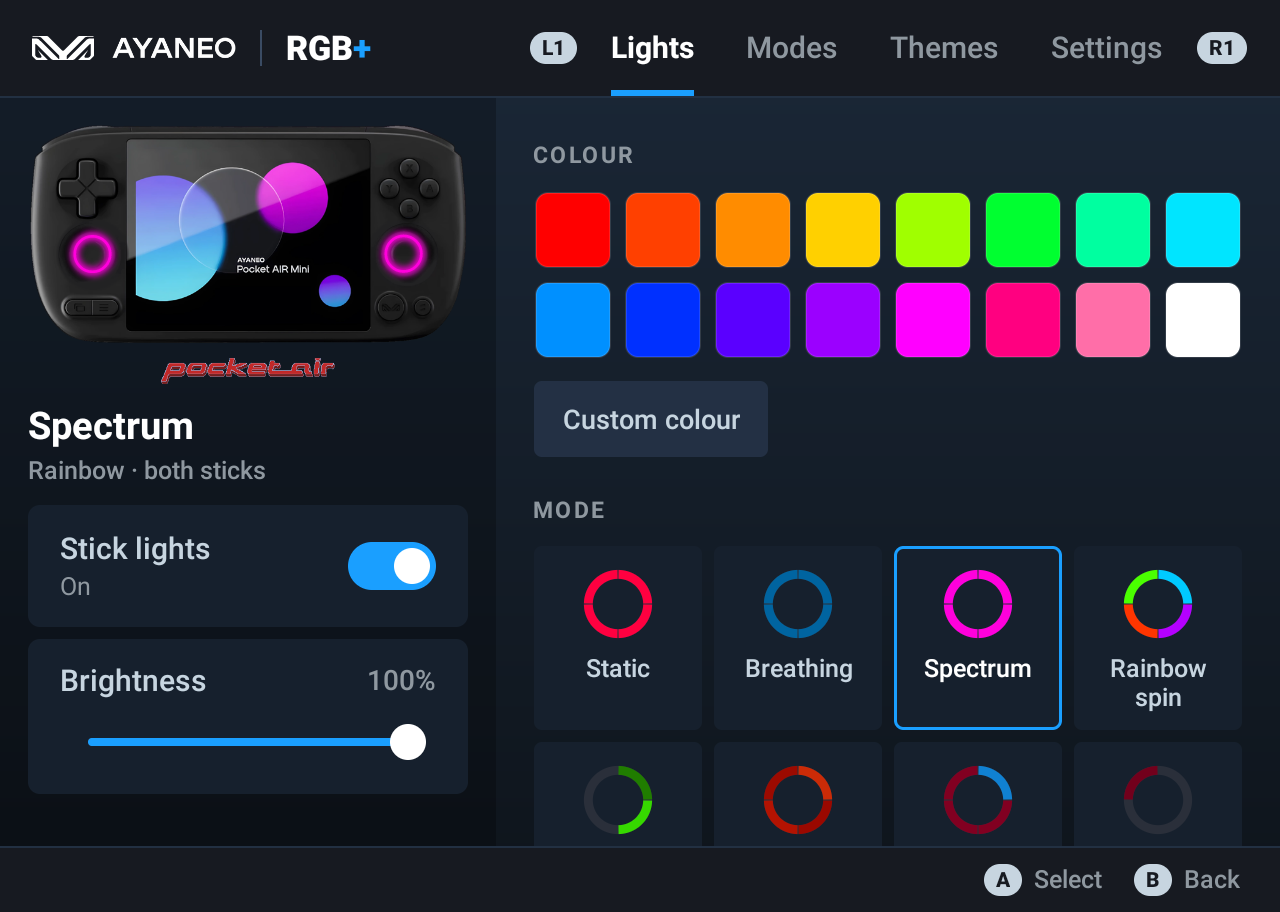
Task: Select the Rainbow spin mode
Action: pos(1158,638)
